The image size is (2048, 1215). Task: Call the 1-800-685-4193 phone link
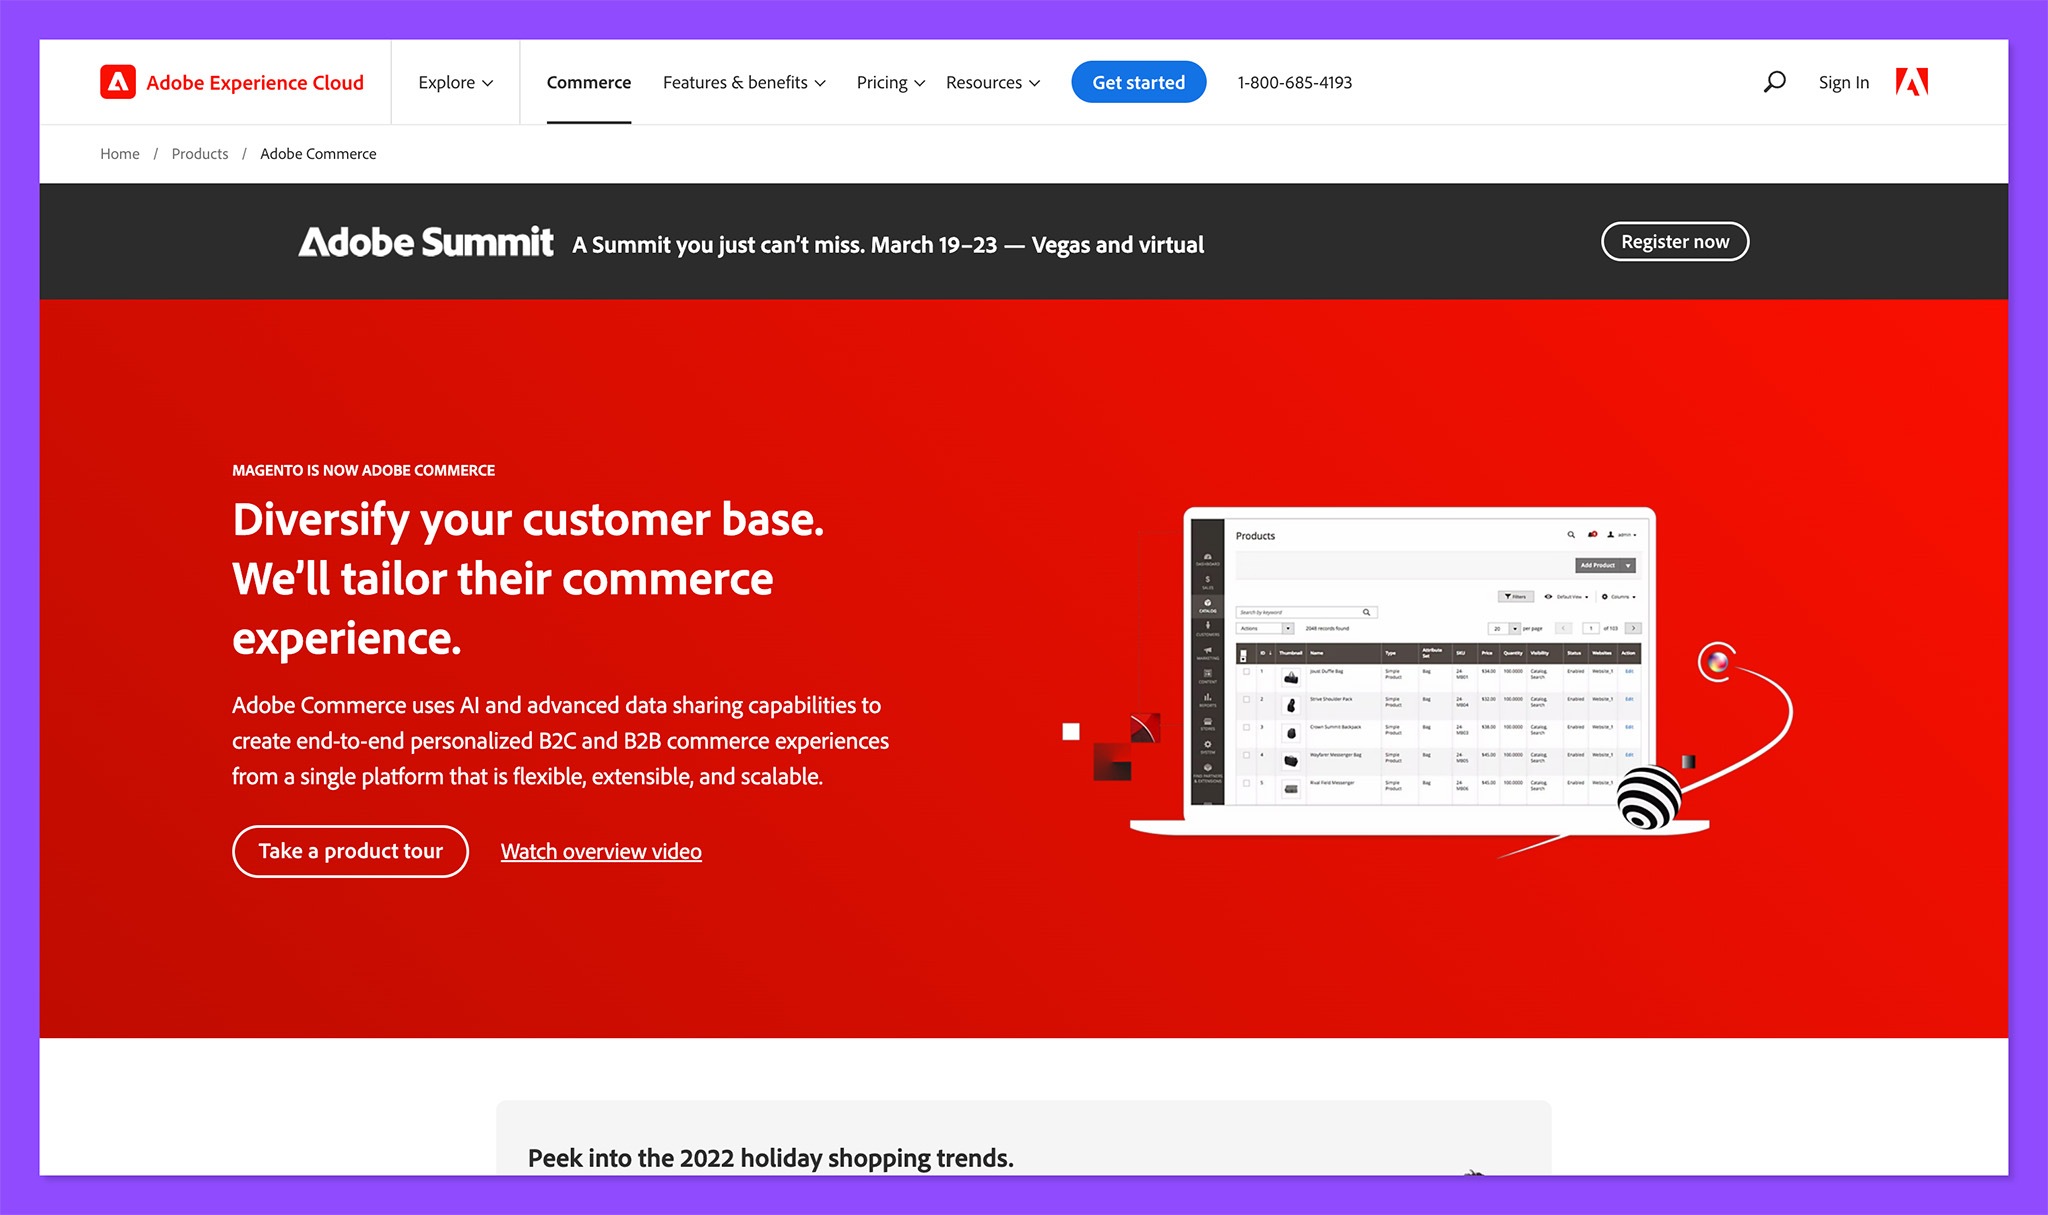[1294, 82]
